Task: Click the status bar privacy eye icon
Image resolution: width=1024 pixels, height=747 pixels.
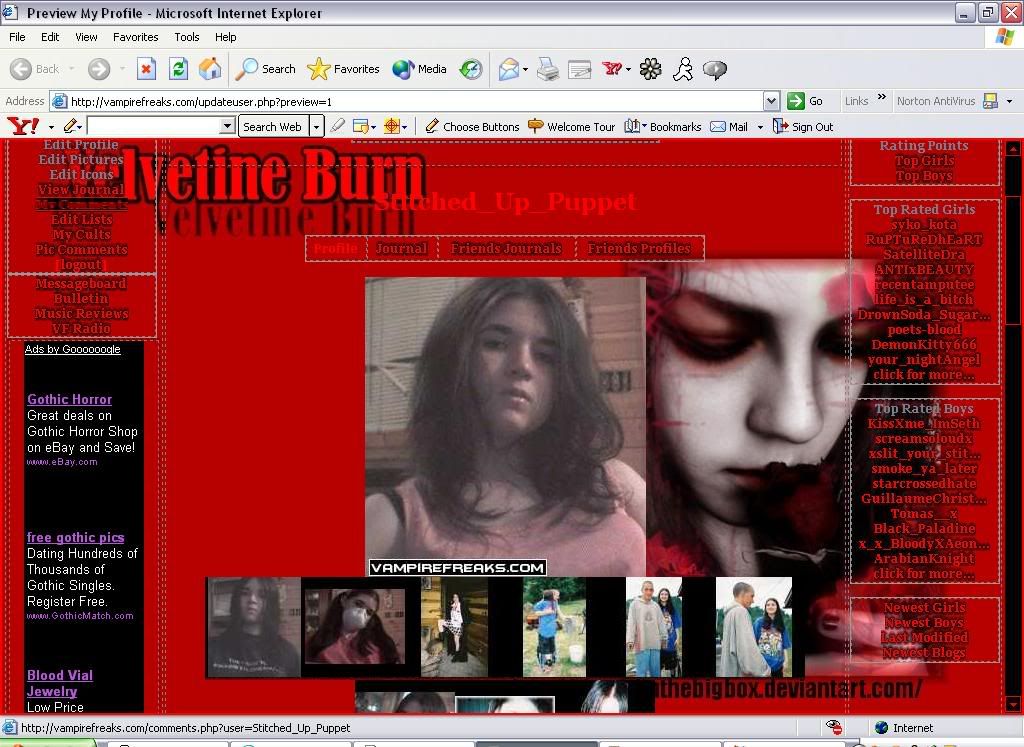Action: (x=834, y=727)
